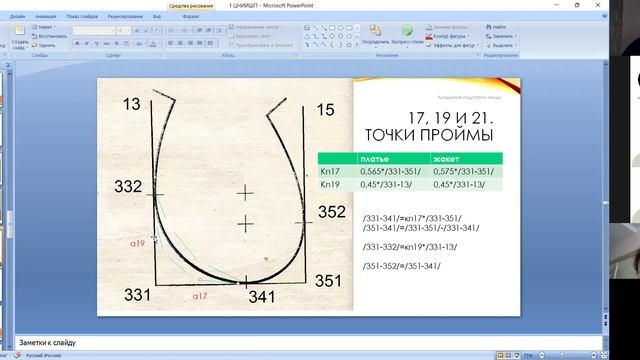
Task: Toggle bold formatting in font group
Action: pos(77,43)
